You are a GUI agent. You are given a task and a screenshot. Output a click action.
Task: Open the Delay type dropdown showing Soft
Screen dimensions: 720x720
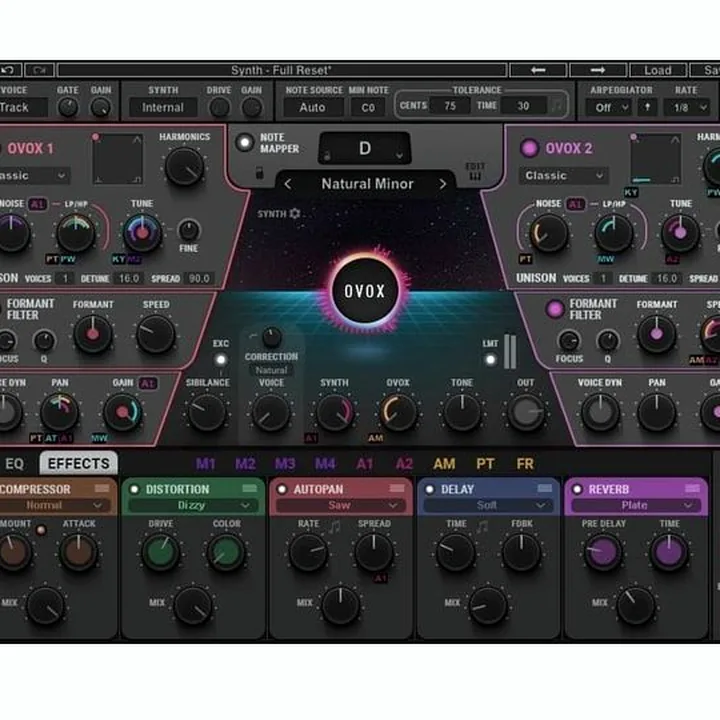coord(488,506)
